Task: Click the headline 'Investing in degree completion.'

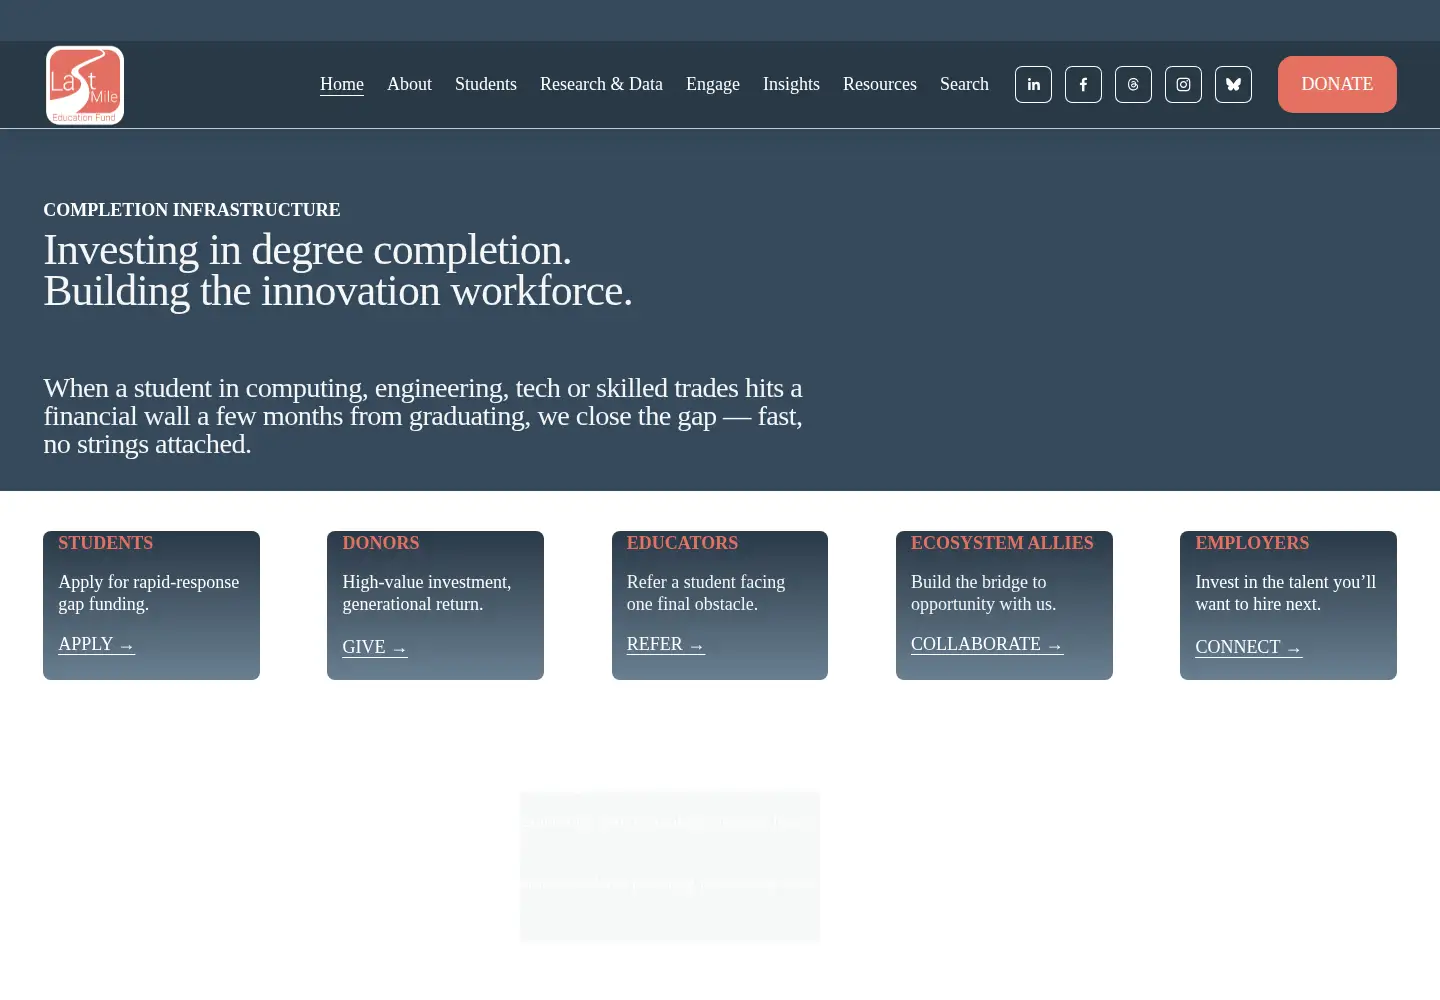Action: (307, 250)
